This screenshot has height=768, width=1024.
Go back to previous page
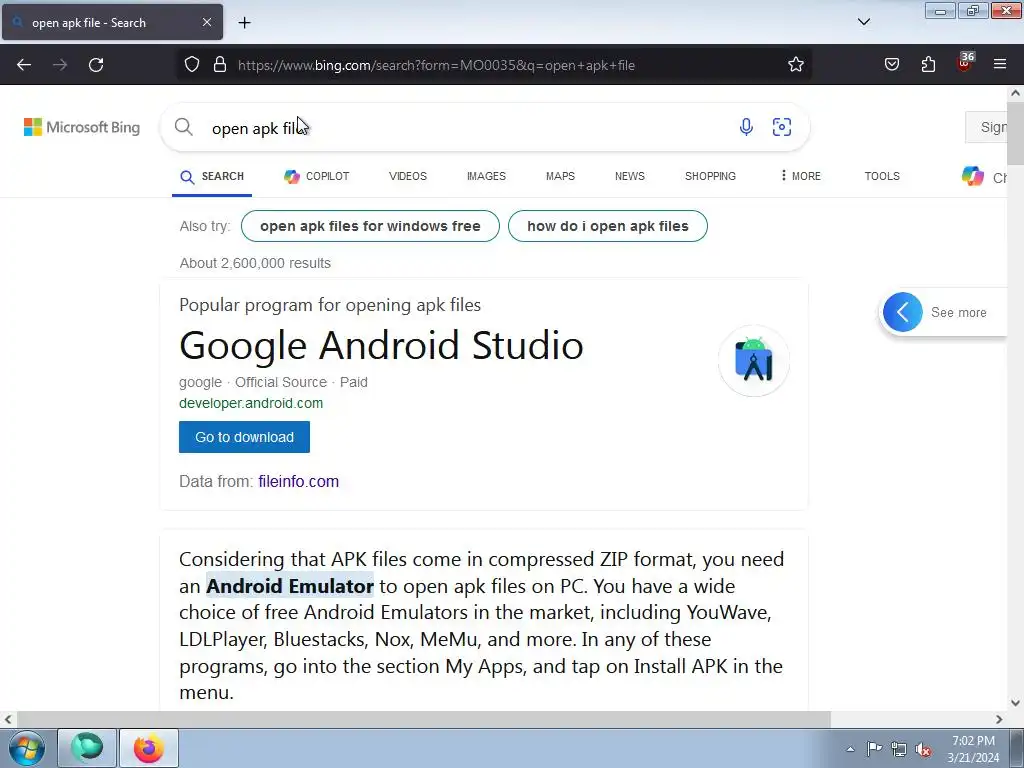[24, 65]
